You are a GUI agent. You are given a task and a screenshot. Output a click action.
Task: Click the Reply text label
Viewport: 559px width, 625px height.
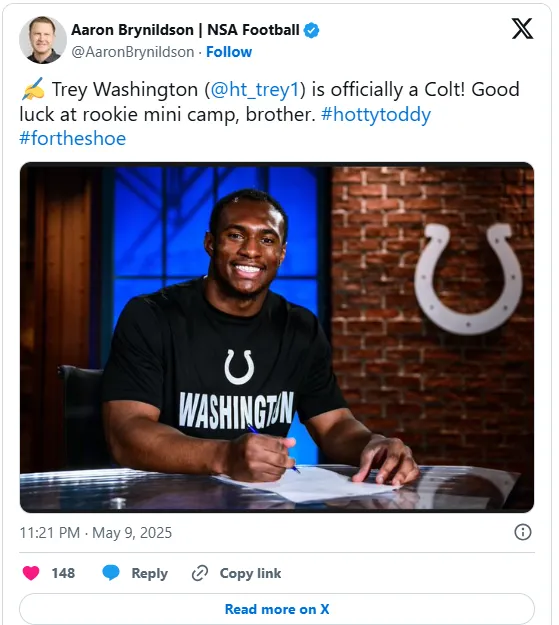[x=150, y=574]
